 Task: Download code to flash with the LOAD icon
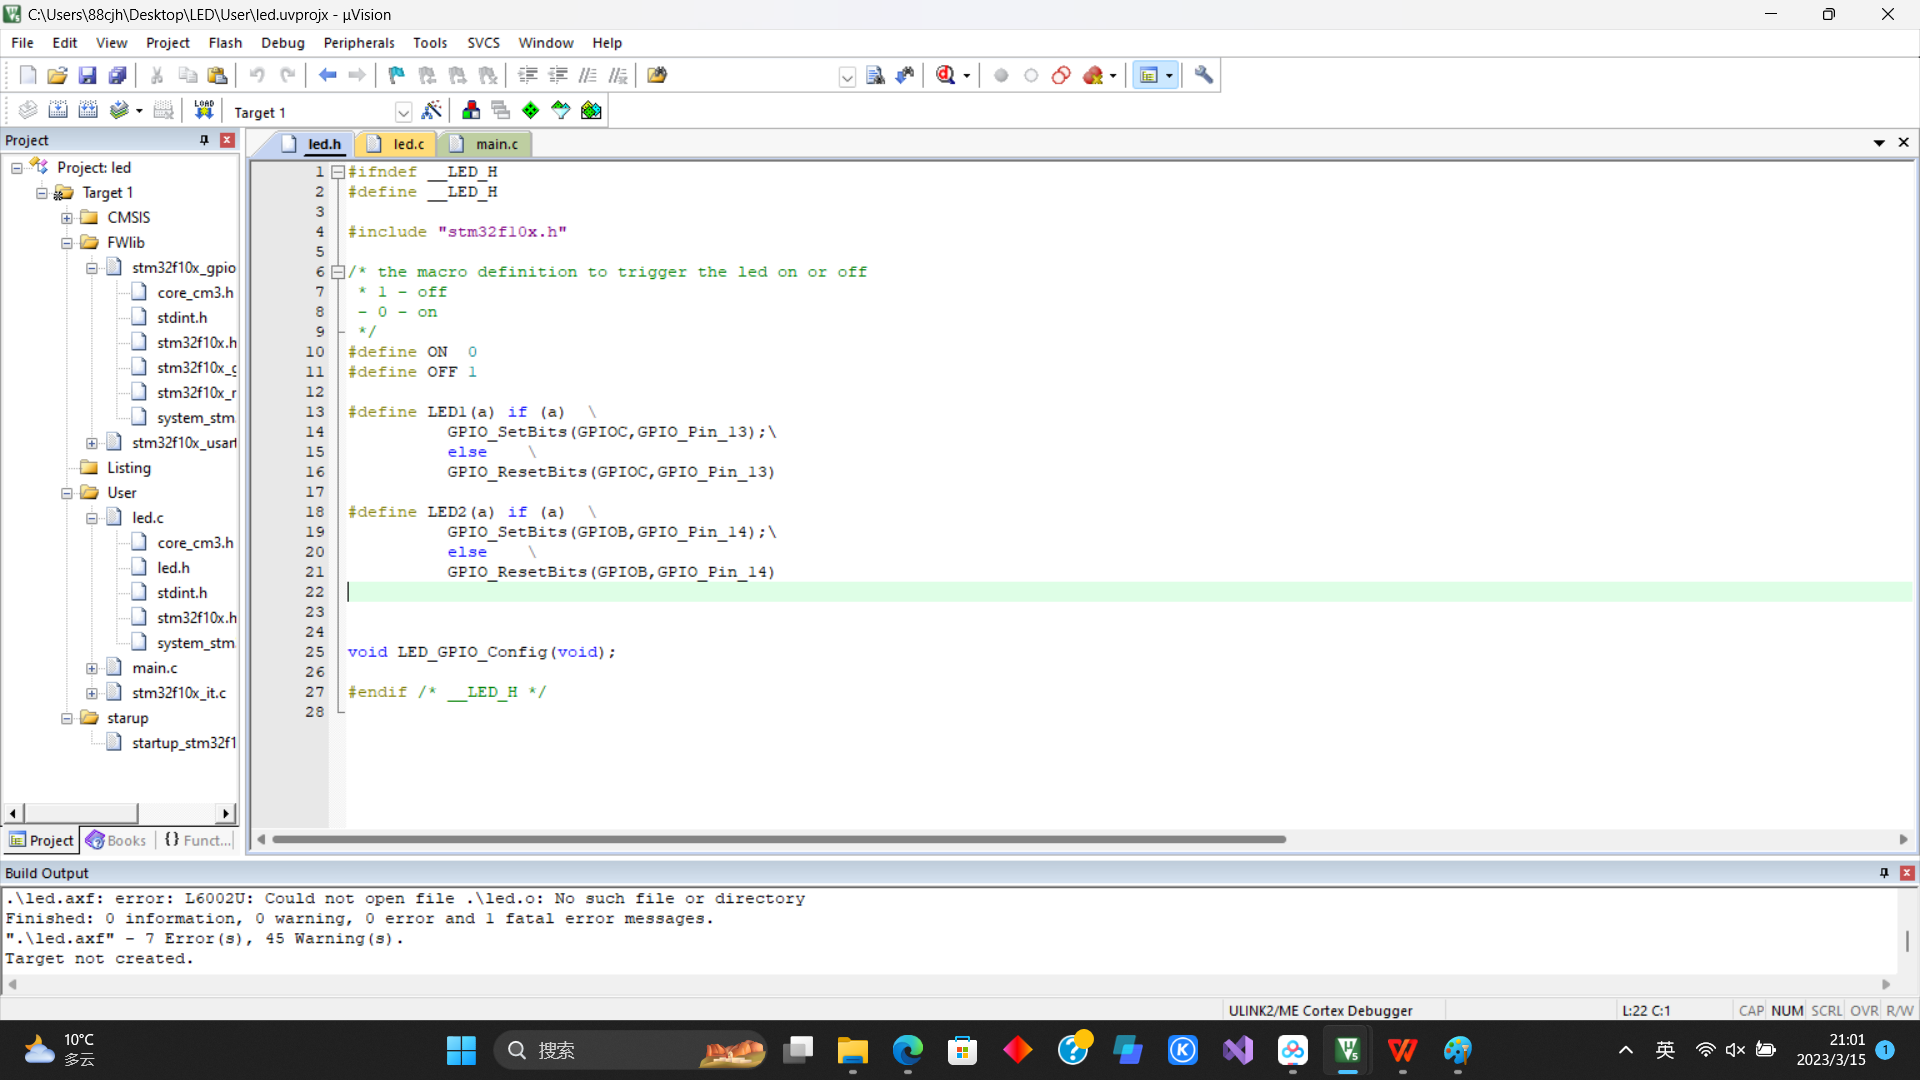[204, 110]
